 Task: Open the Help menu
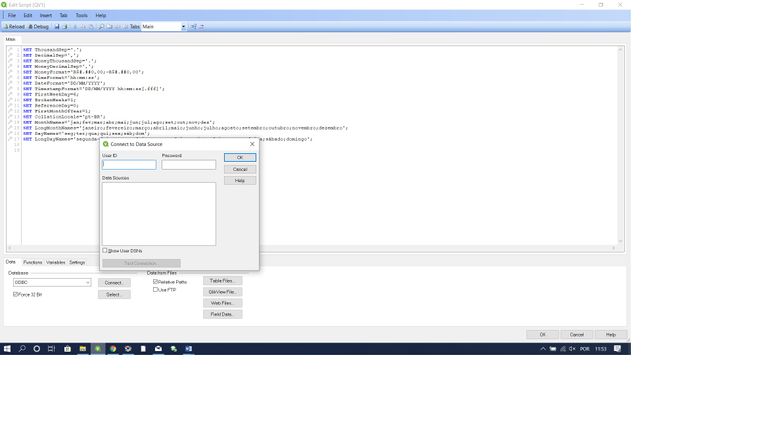coord(100,15)
